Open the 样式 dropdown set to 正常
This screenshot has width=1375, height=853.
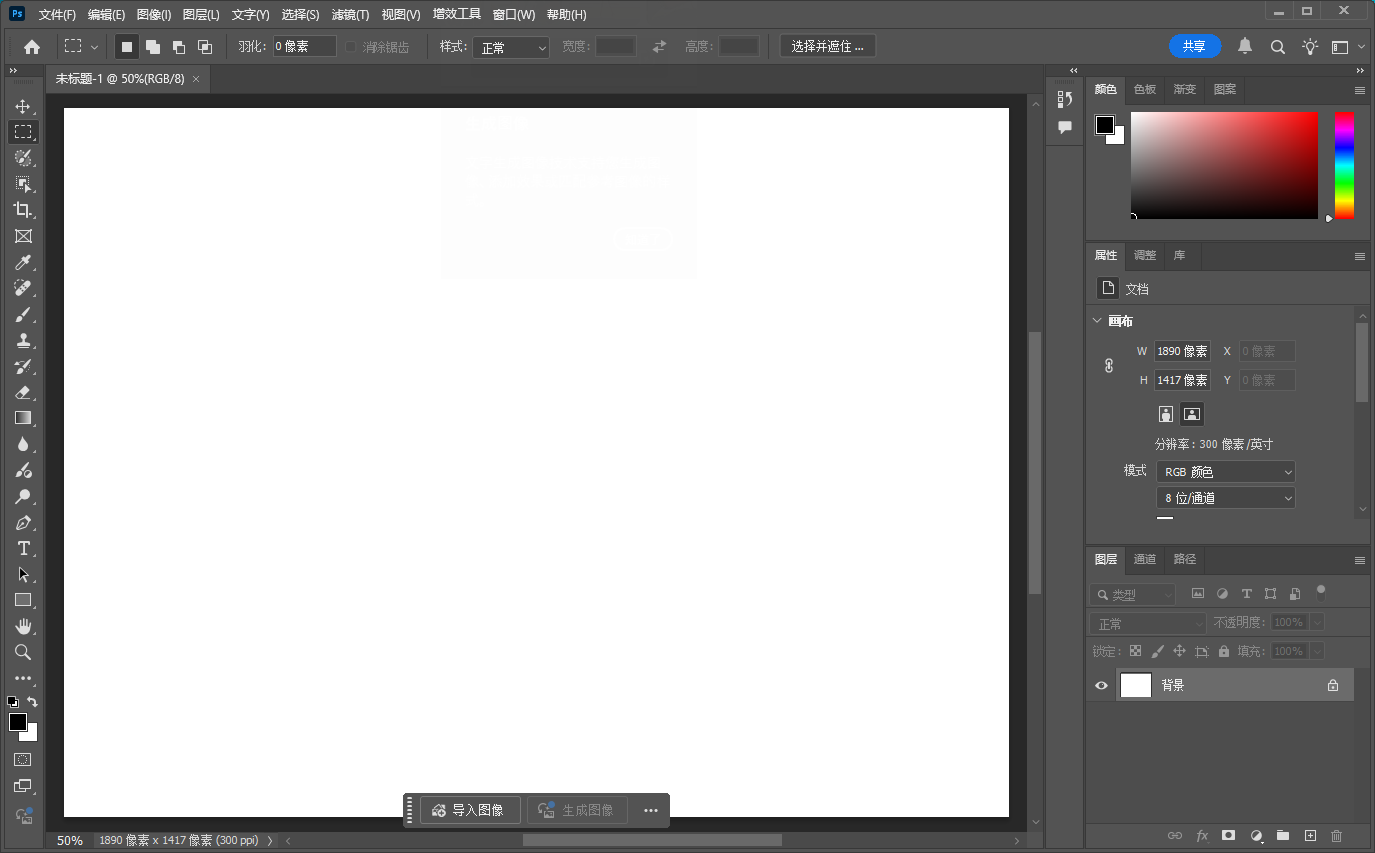point(511,47)
